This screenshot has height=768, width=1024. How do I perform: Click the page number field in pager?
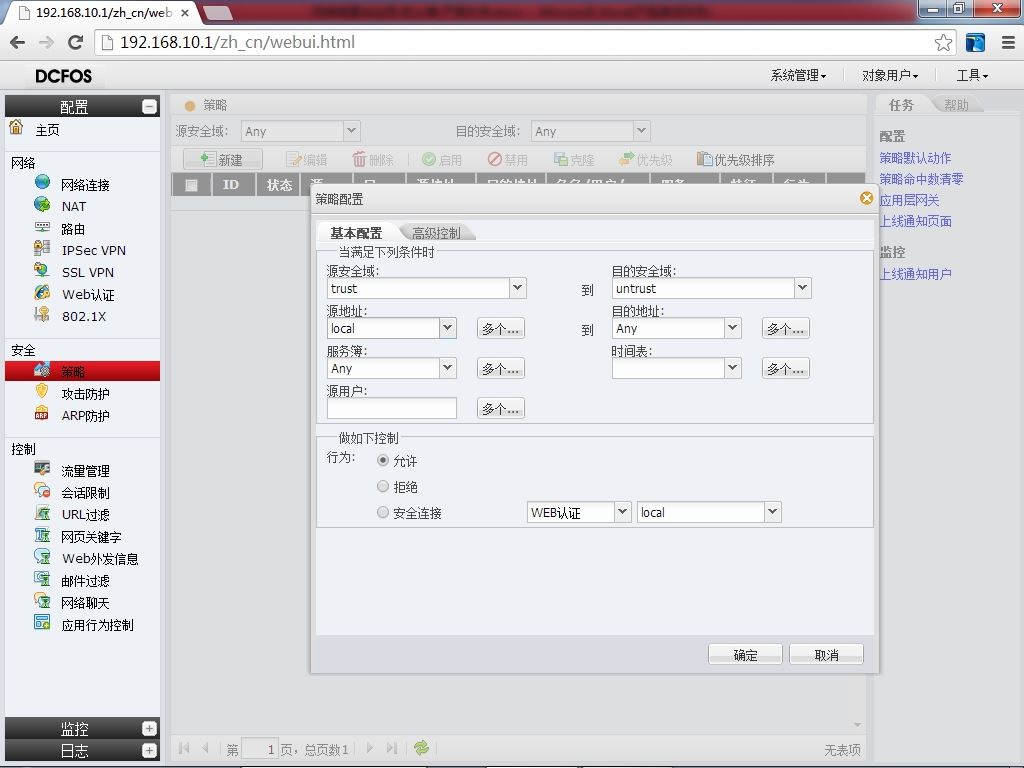260,749
